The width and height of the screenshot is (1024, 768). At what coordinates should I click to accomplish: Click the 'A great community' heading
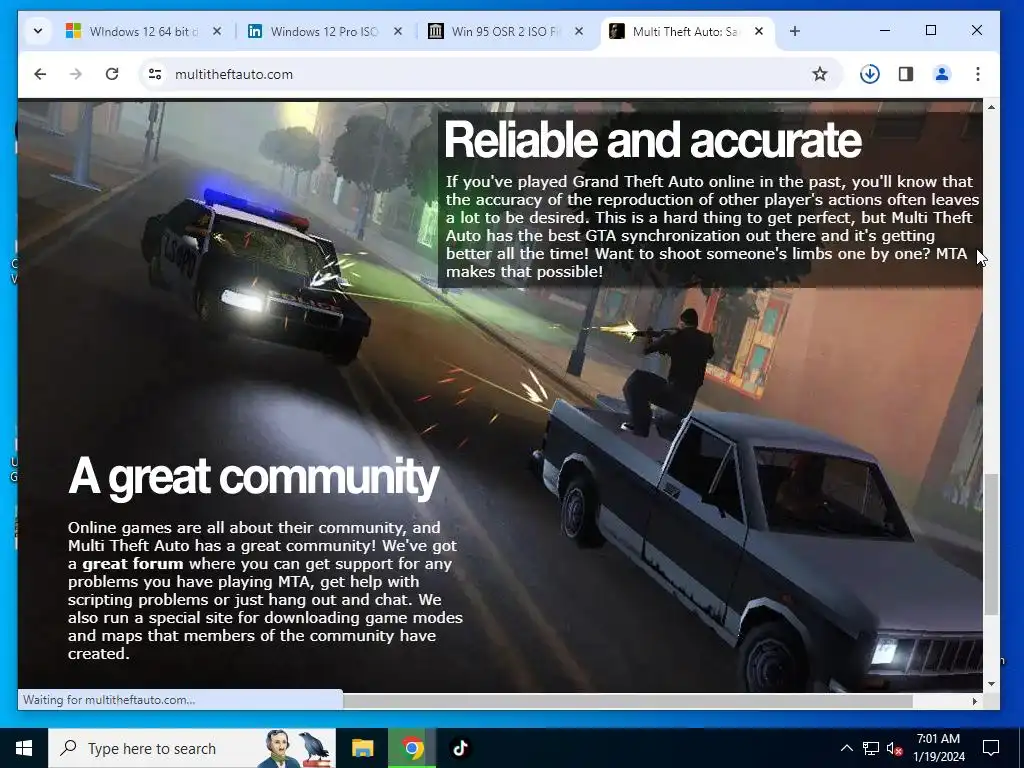pos(253,477)
